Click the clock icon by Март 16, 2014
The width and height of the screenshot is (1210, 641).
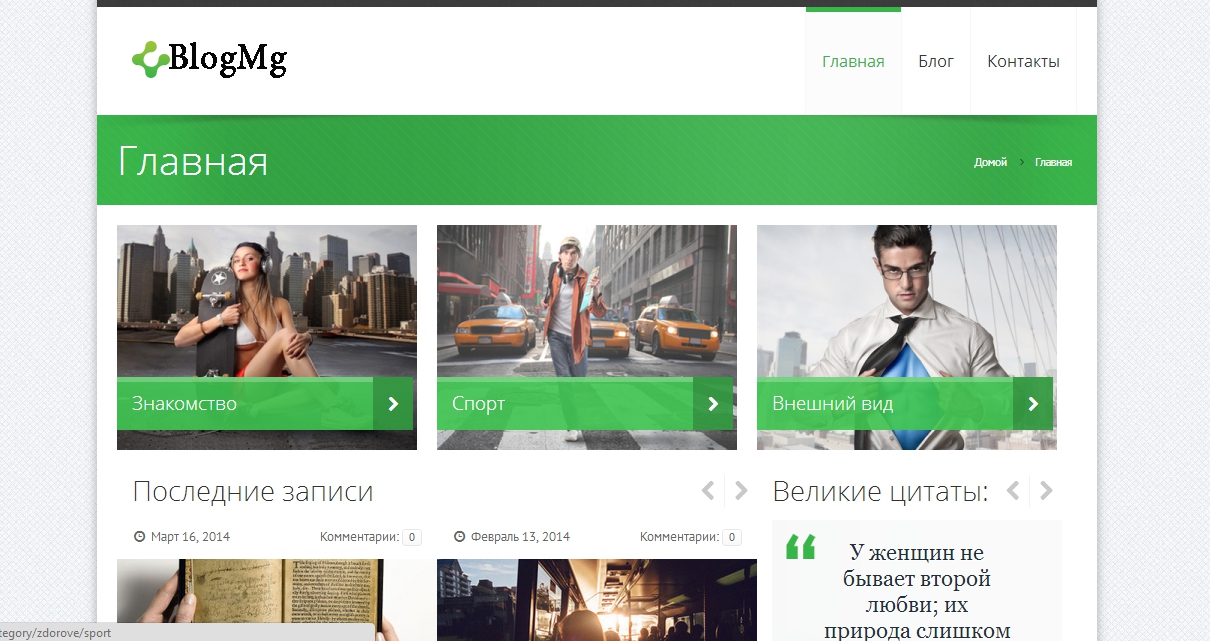point(139,537)
